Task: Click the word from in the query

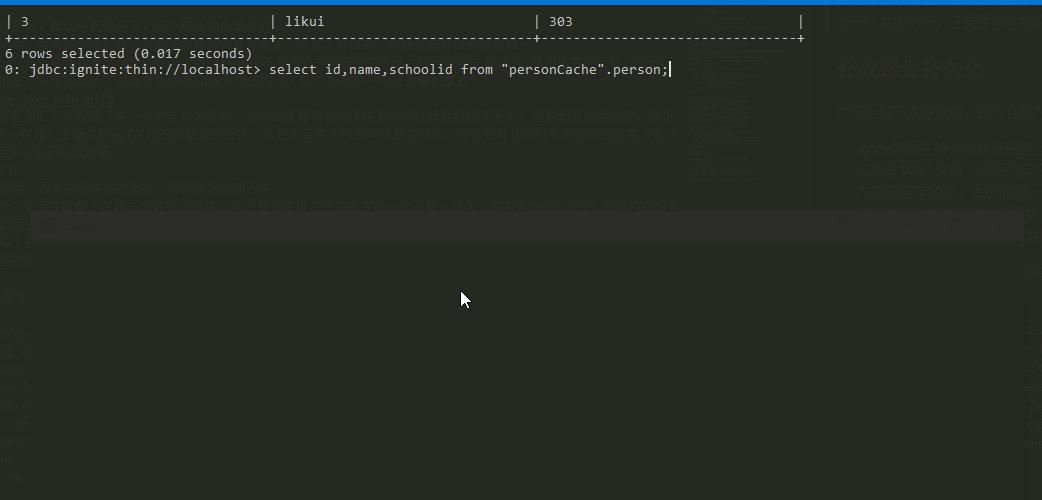Action: click(x=476, y=70)
